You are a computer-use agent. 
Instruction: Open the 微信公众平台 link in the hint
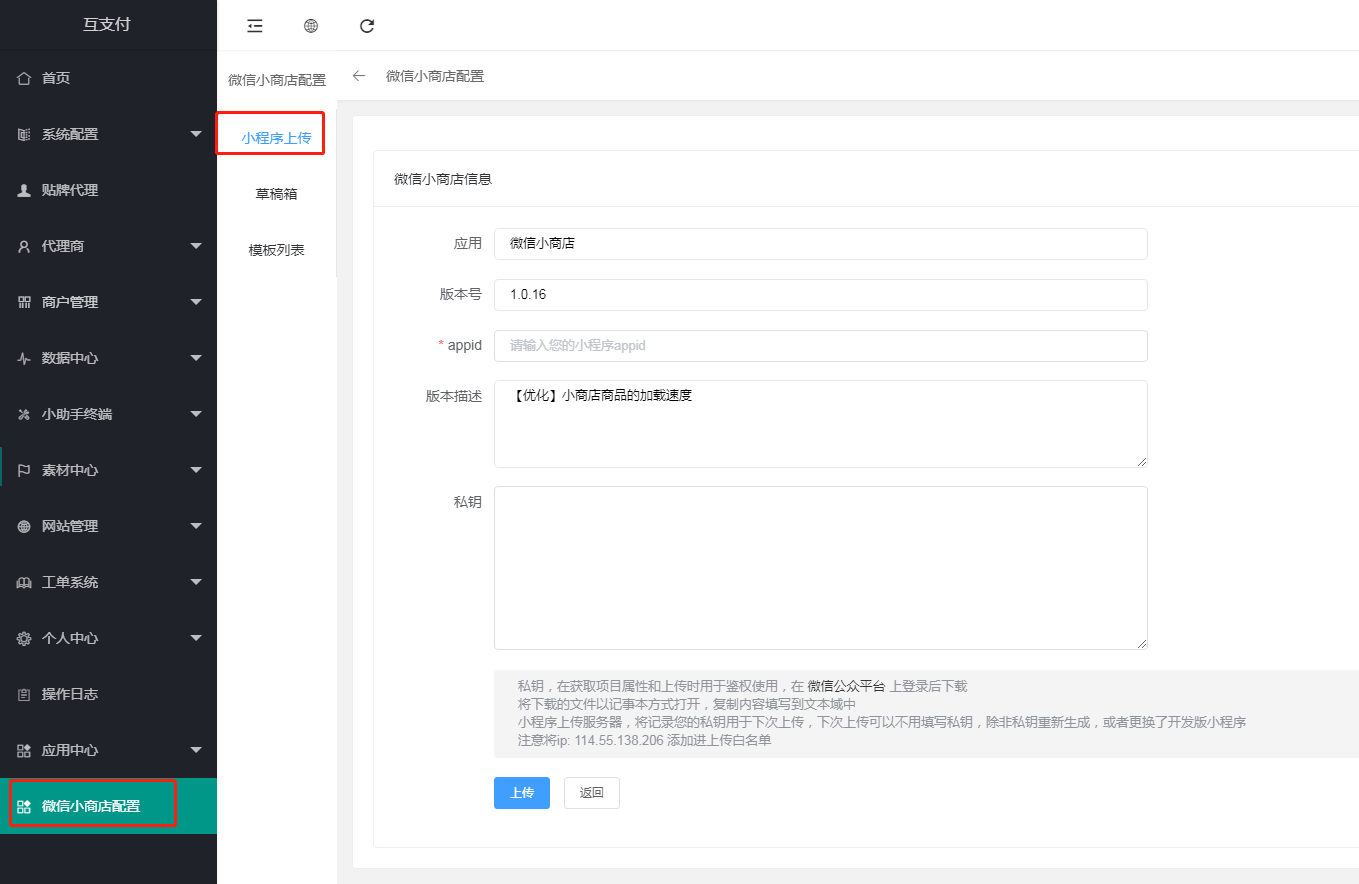click(x=846, y=686)
